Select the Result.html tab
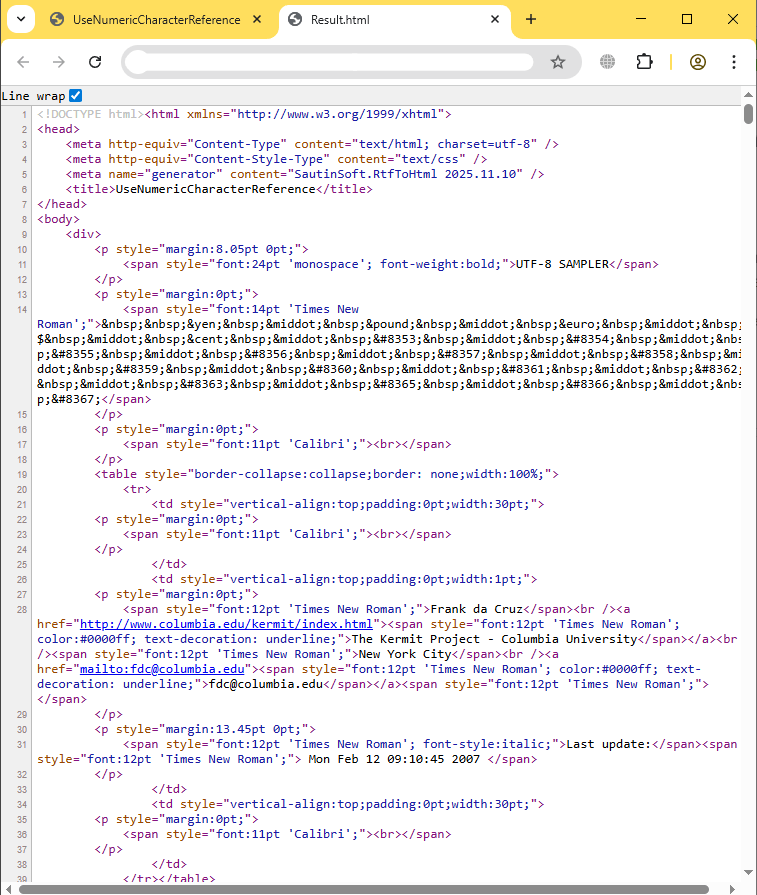Image resolution: width=757 pixels, height=895 pixels. pos(394,20)
